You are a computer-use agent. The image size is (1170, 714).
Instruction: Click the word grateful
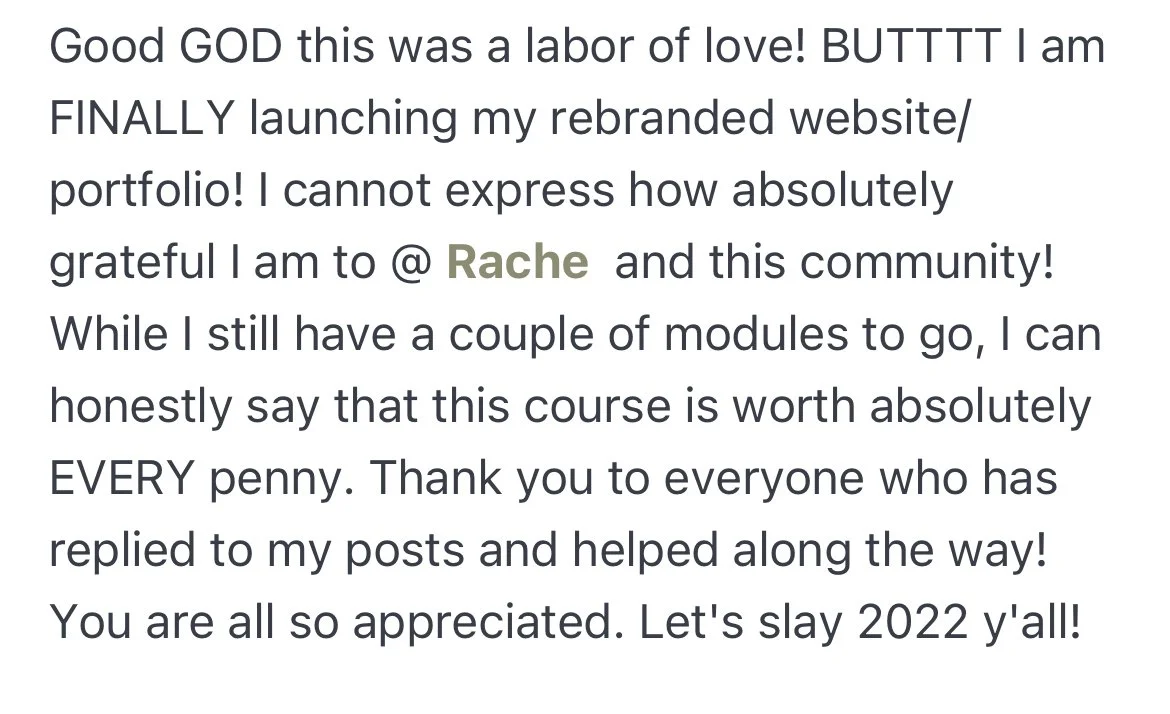(133, 263)
